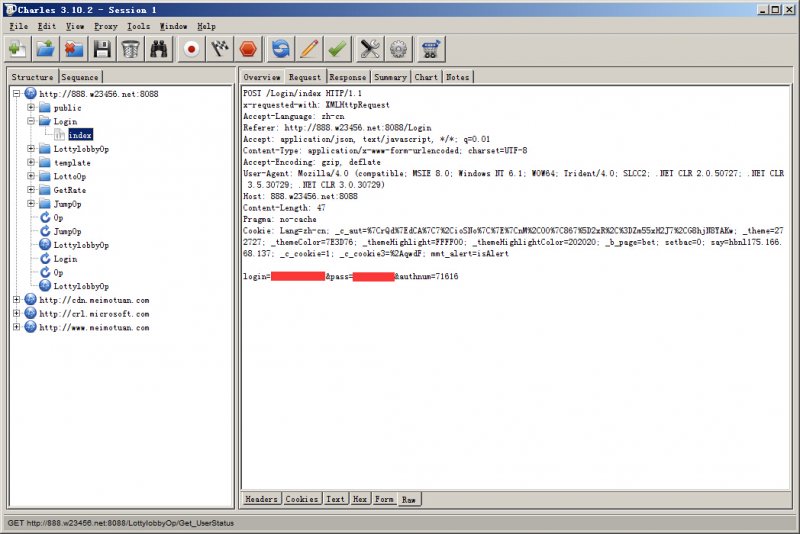
Task: Click the http://888.w23456.net:8088 host label
Action: 98,94
